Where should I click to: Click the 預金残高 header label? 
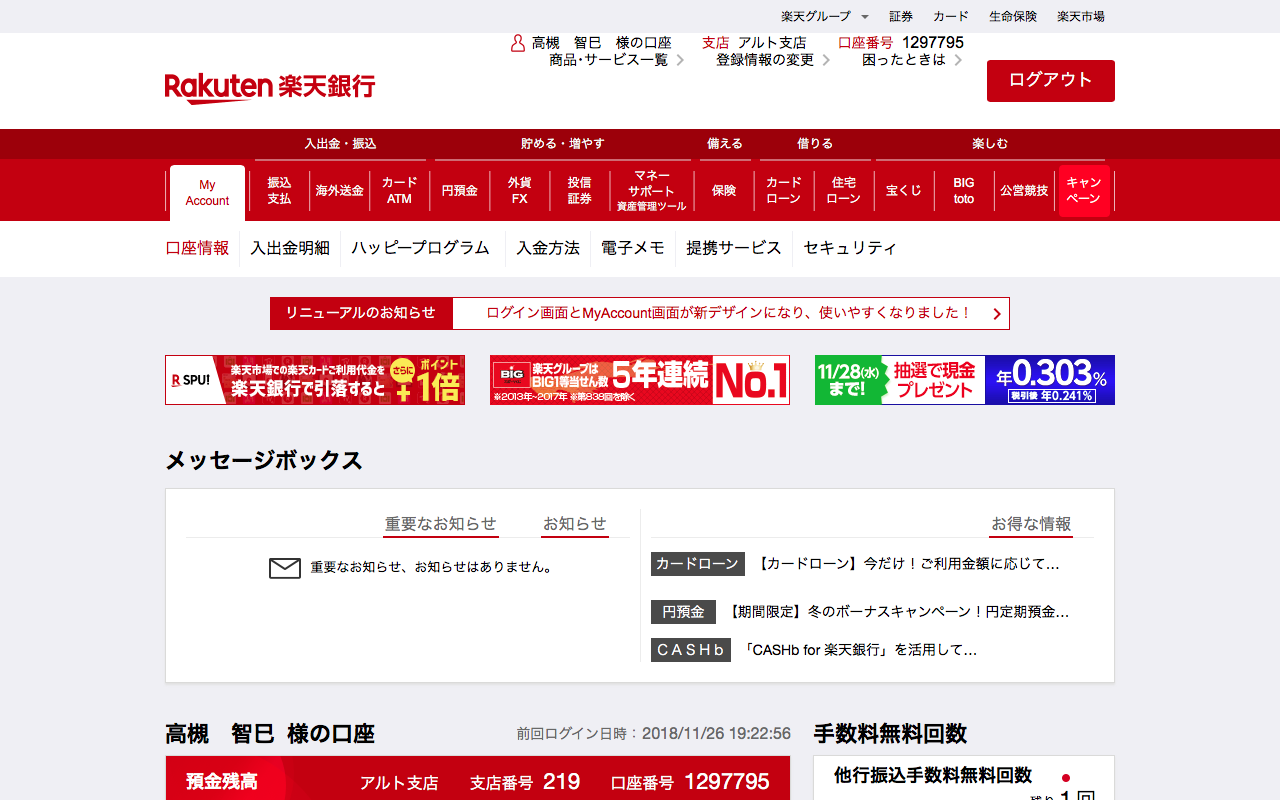click(222, 782)
